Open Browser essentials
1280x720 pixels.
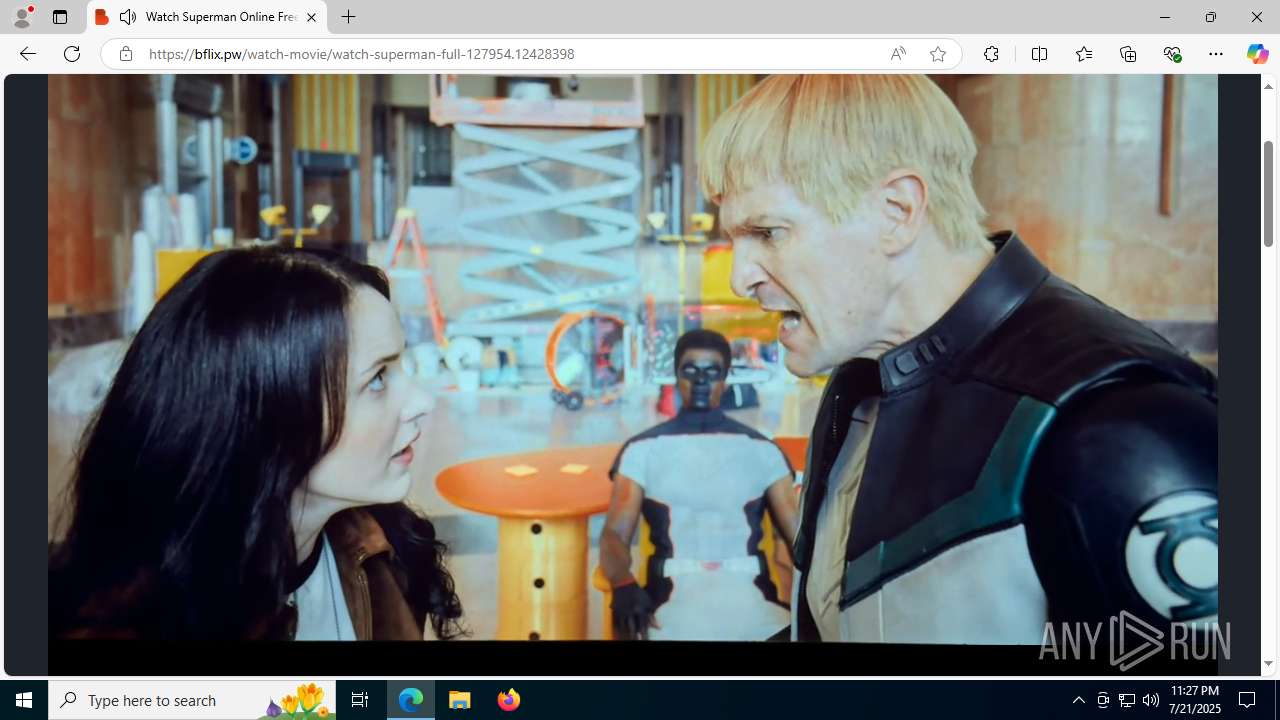coord(1172,54)
